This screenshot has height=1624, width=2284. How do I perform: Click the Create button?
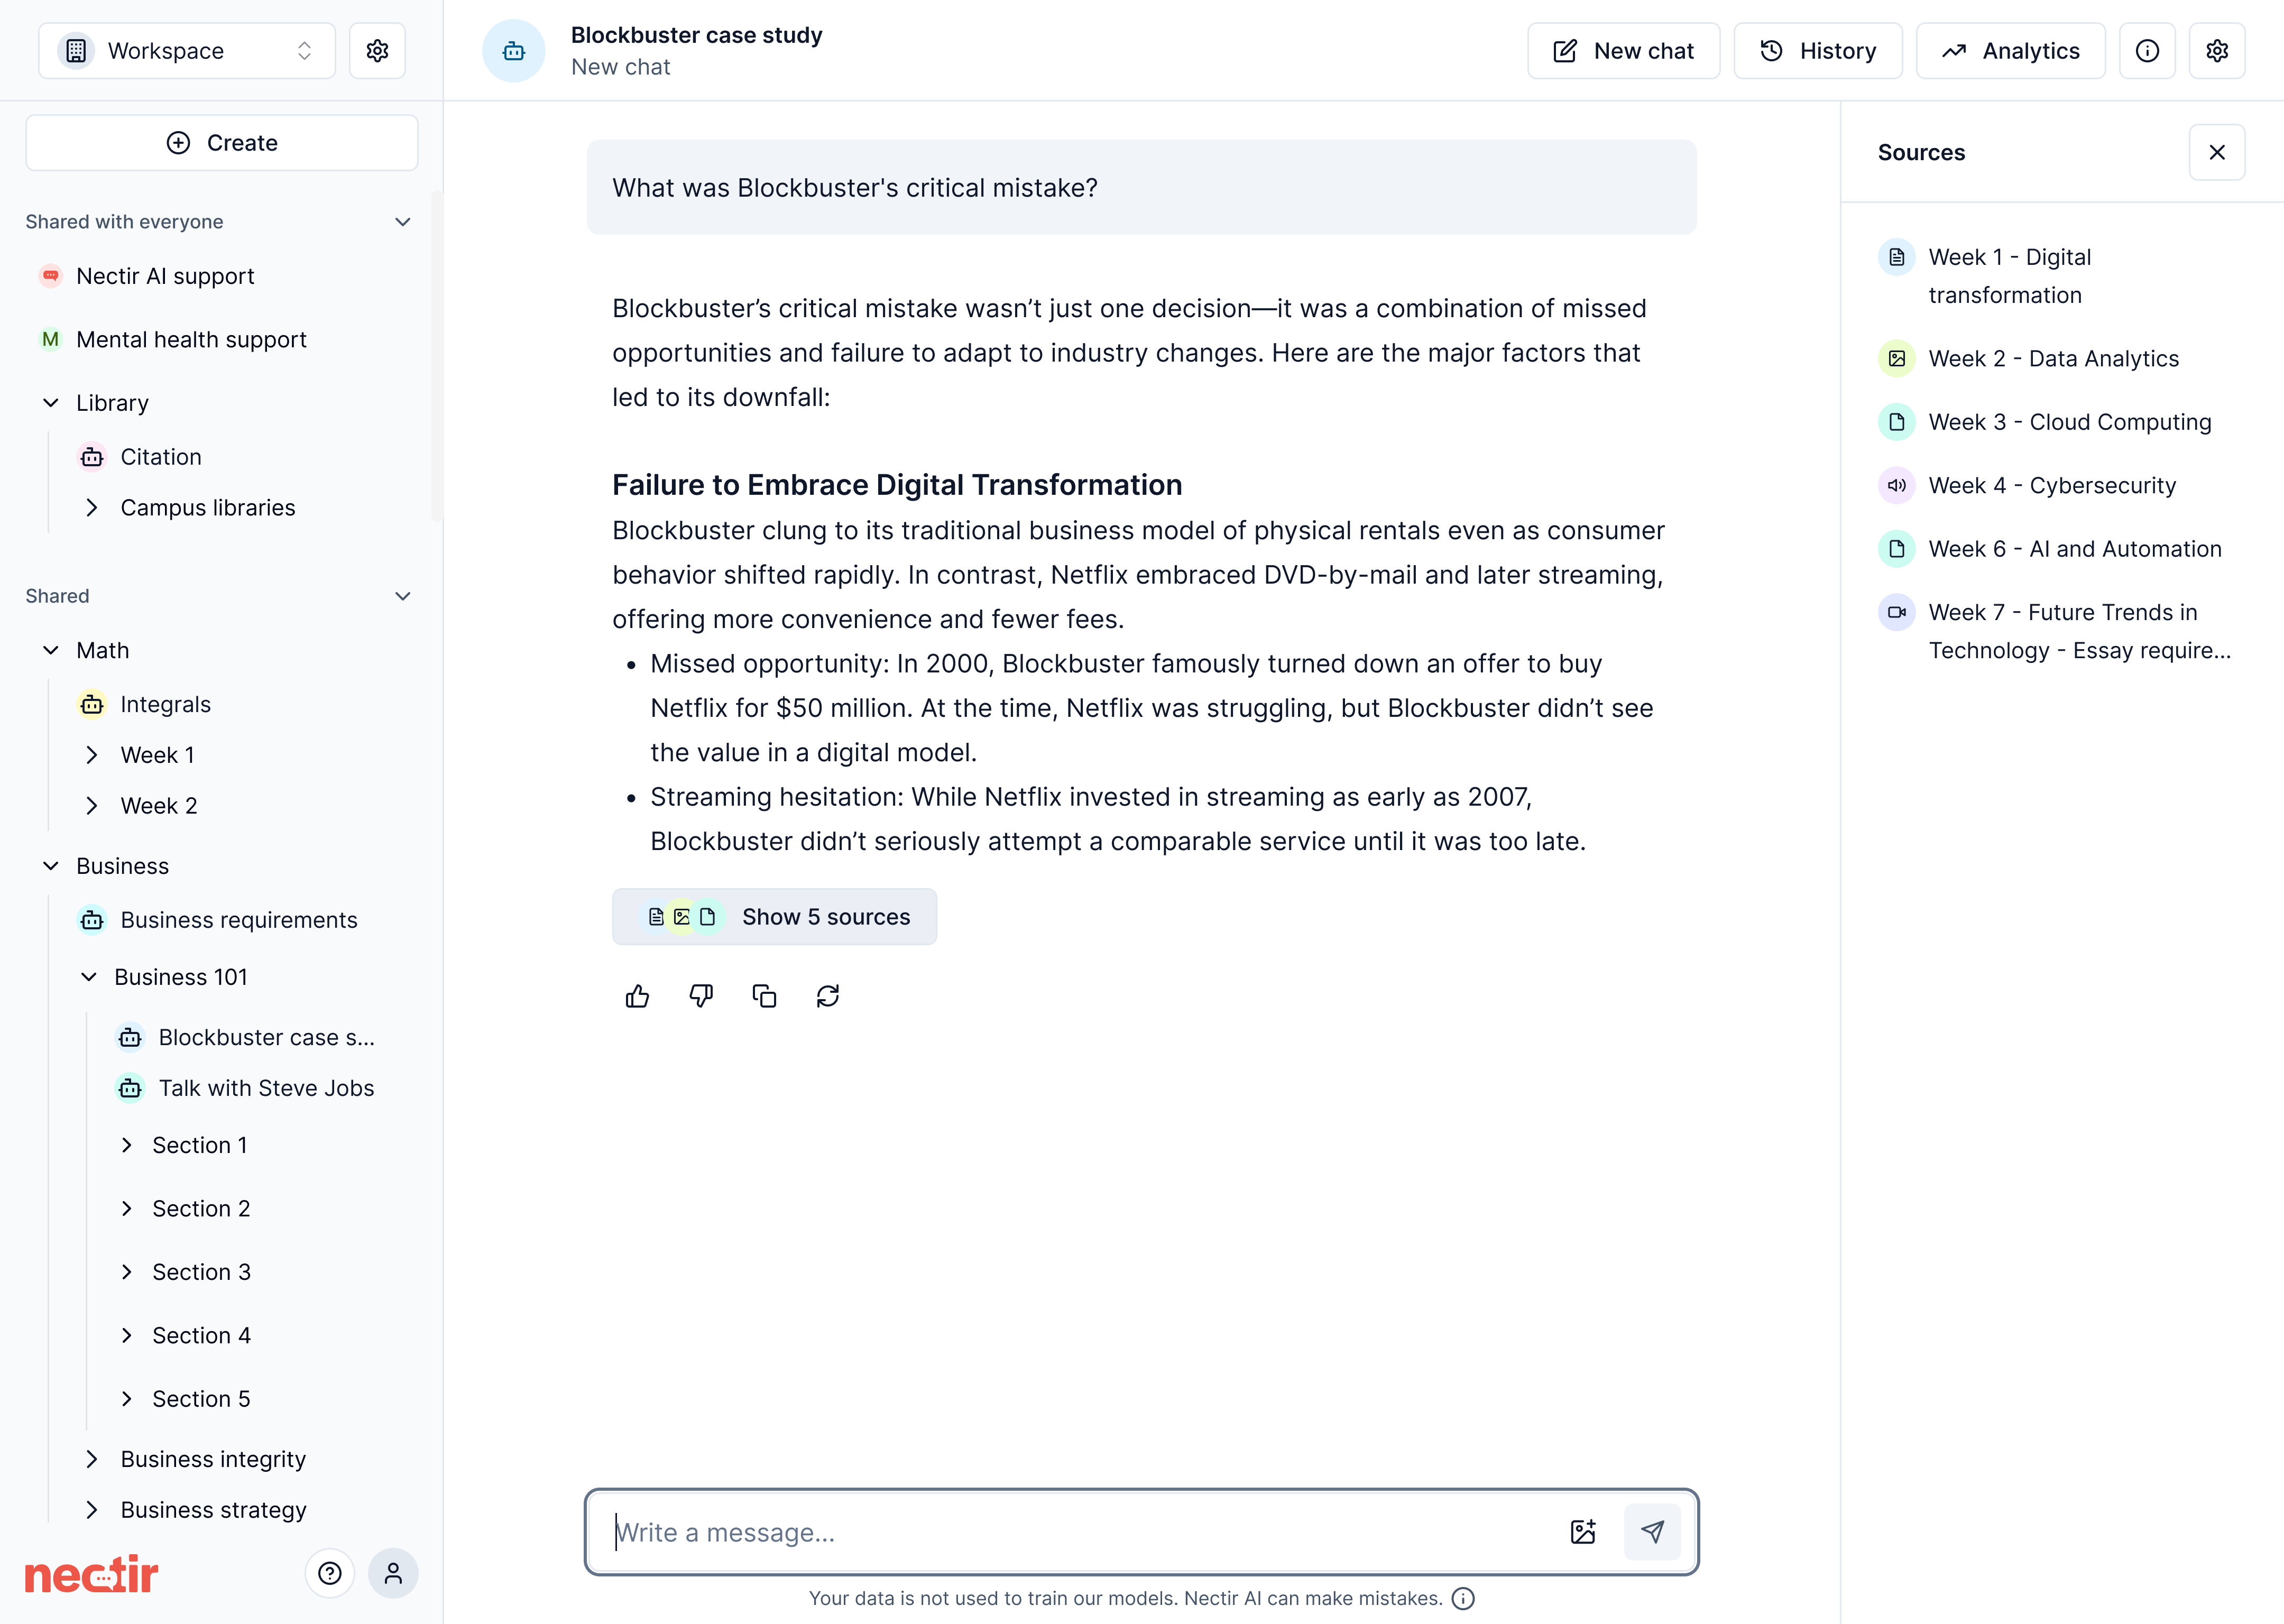pyautogui.click(x=222, y=143)
